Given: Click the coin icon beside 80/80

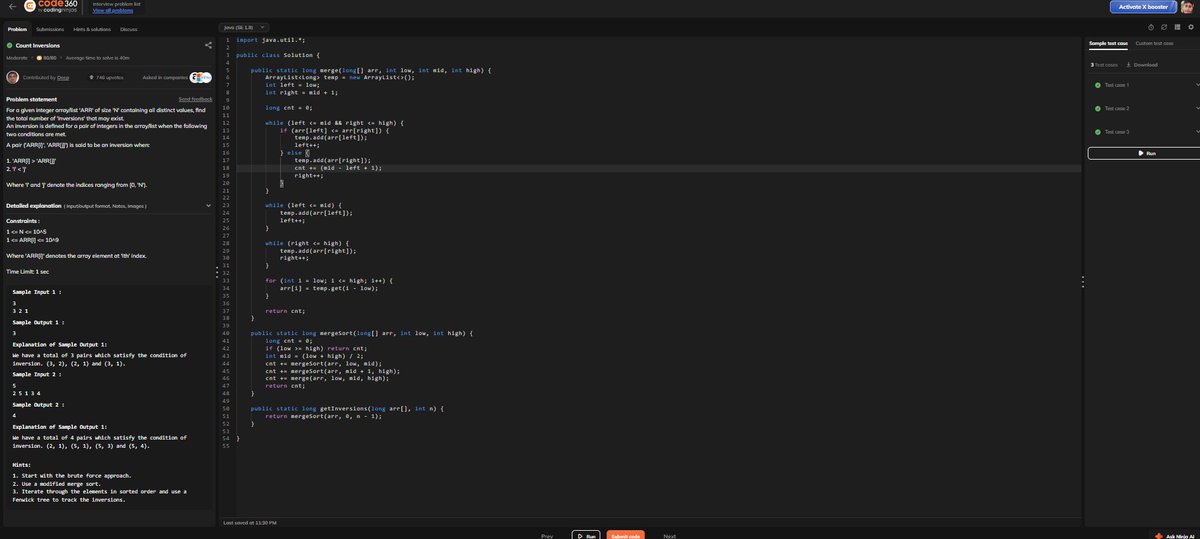Looking at the screenshot, I should (x=39, y=59).
